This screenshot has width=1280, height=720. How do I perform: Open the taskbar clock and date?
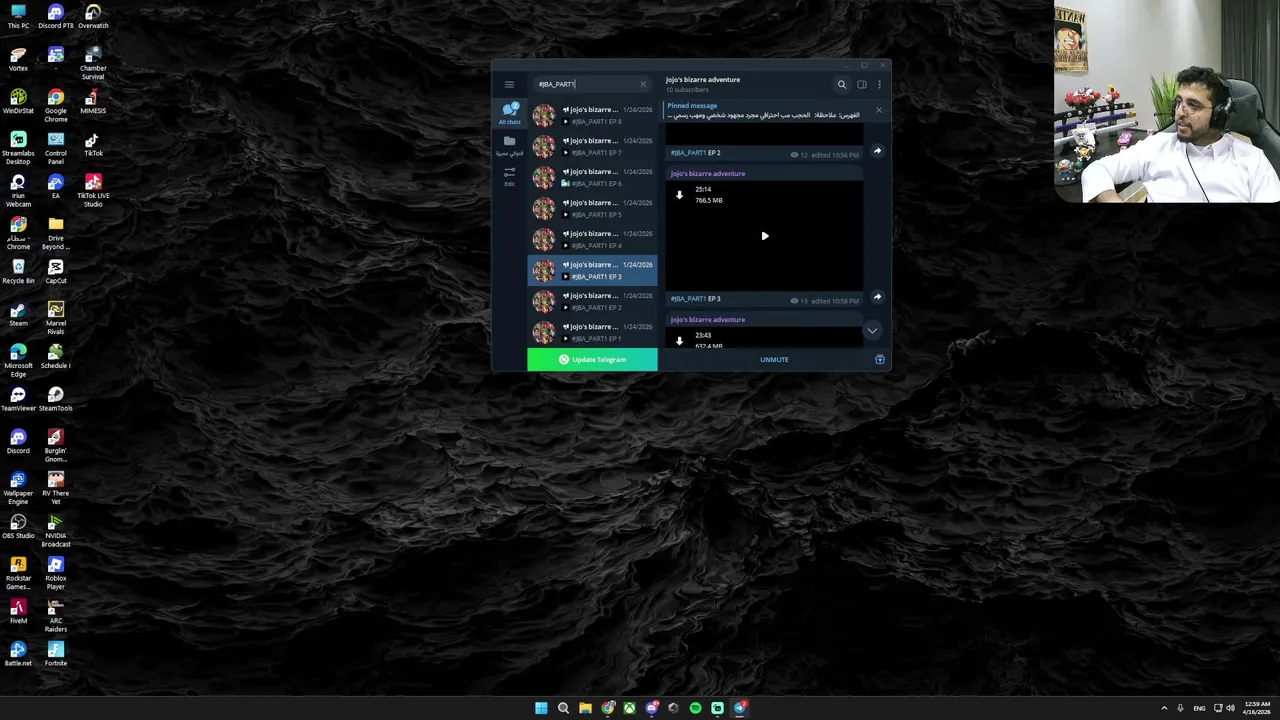coord(1257,708)
